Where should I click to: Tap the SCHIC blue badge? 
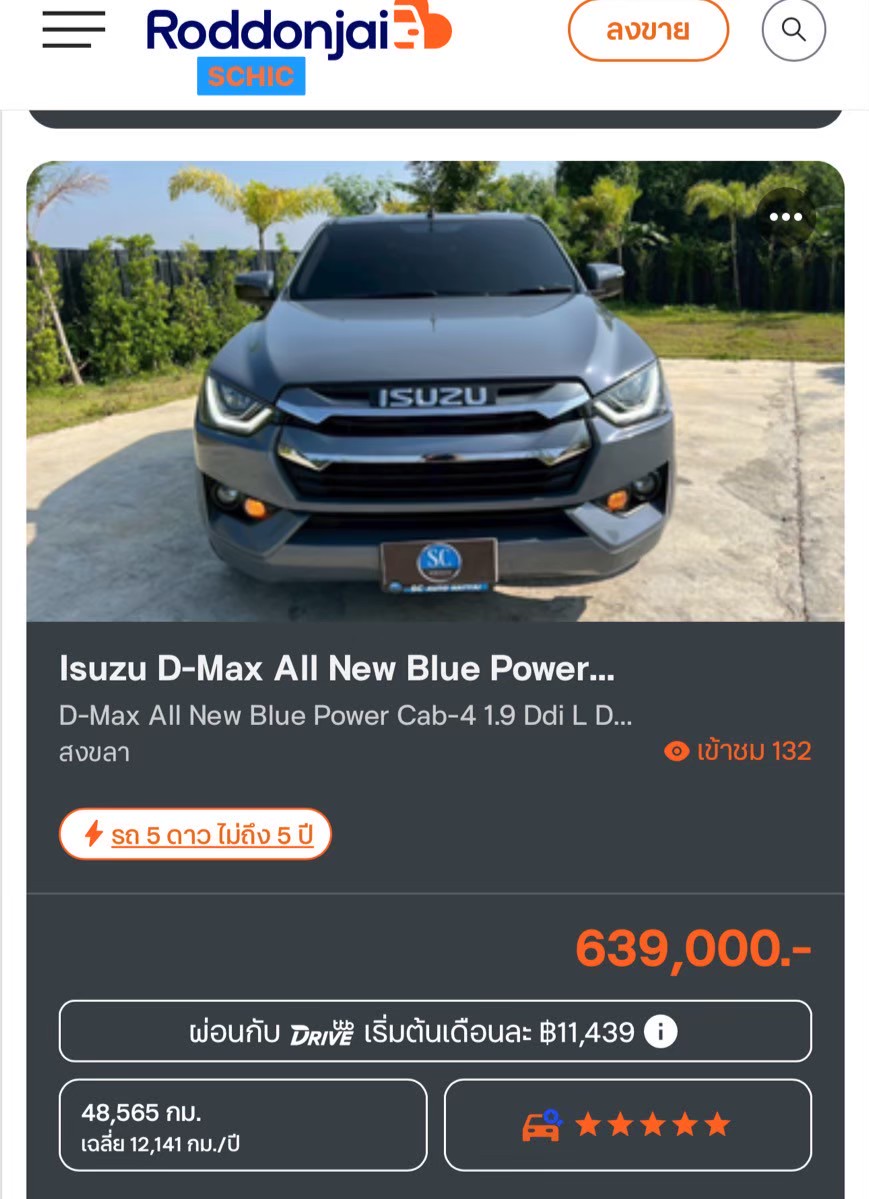(251, 76)
